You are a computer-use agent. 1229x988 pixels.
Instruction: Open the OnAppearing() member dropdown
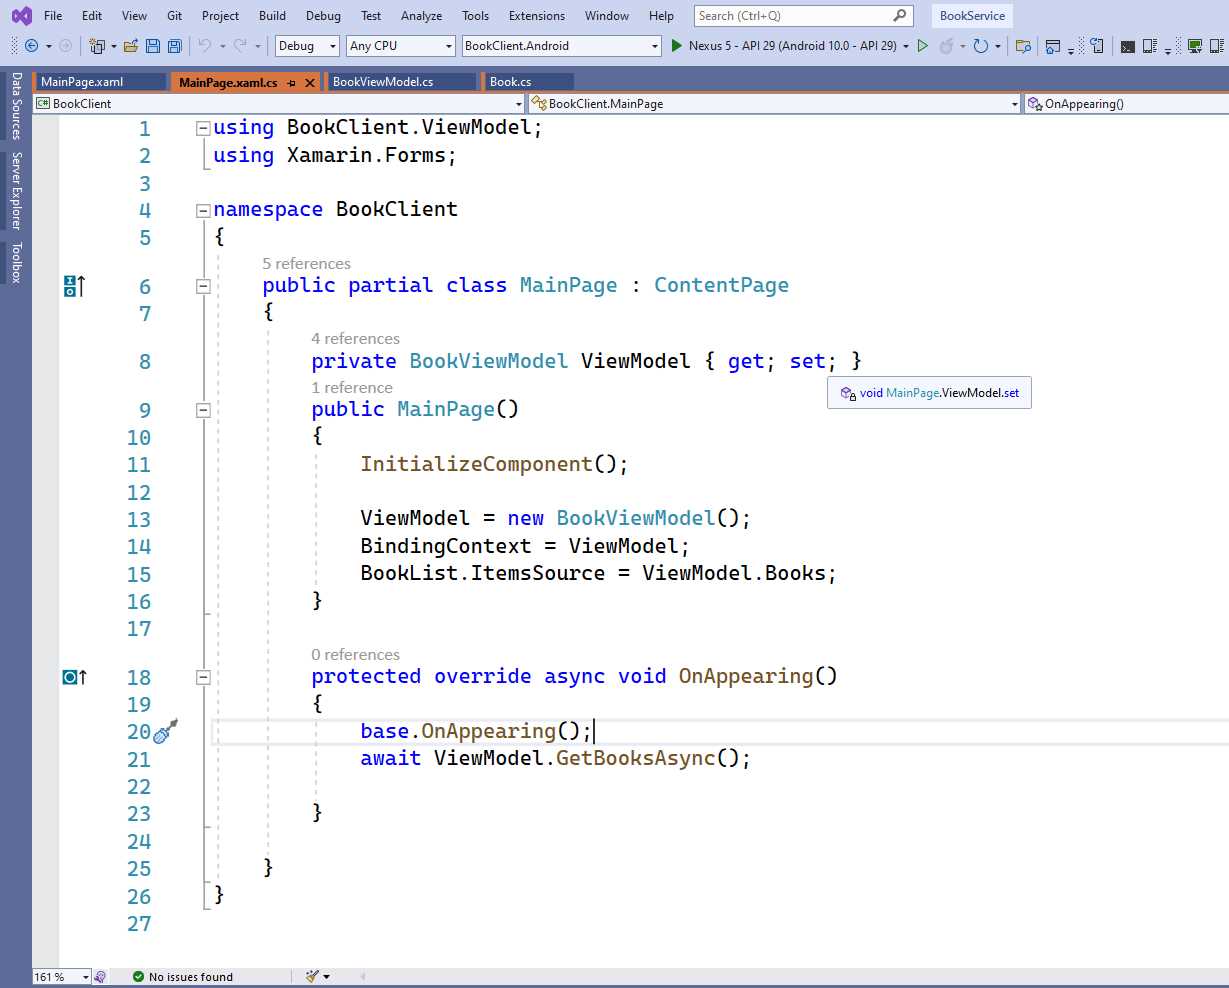pyautogui.click(x=1126, y=103)
